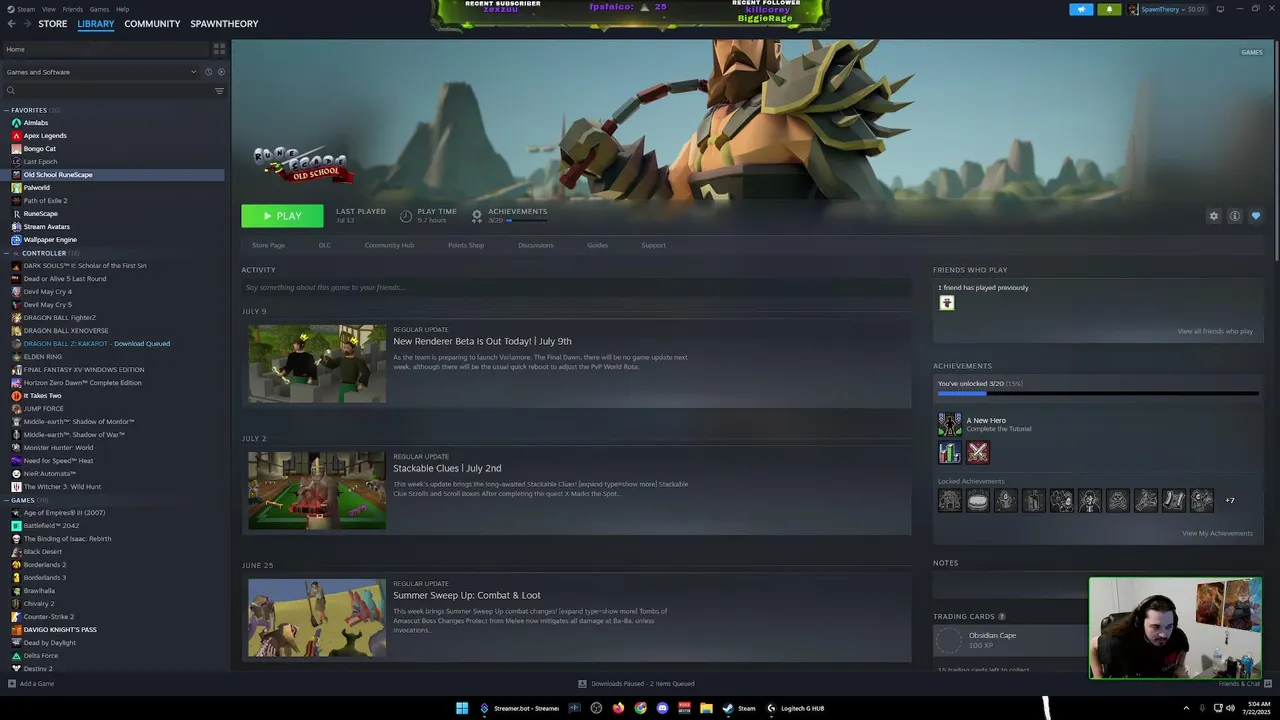Screen dimensions: 1280x720
Task: Click the A New Hero achievement icon
Action: pos(949,424)
